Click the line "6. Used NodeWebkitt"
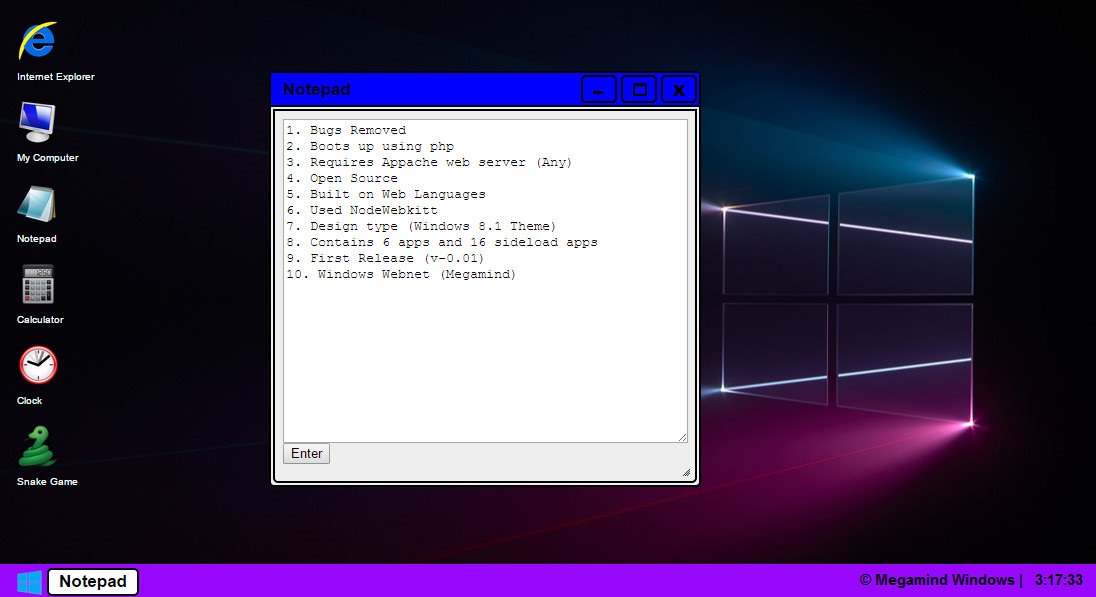Image resolution: width=1096 pixels, height=597 pixels. coord(362,210)
